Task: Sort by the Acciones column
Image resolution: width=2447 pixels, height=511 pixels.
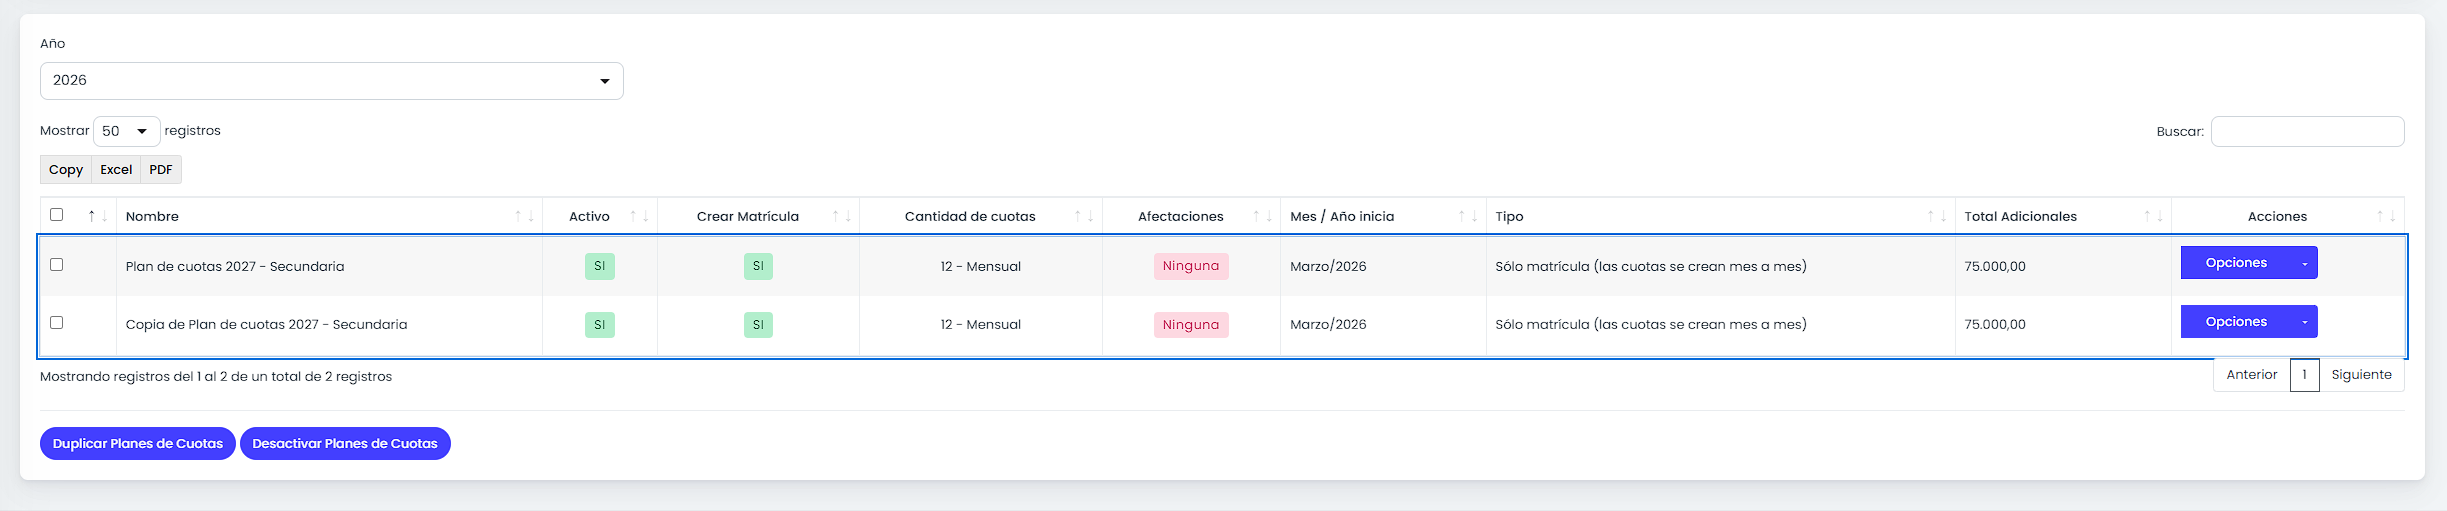Action: [x=2288, y=217]
